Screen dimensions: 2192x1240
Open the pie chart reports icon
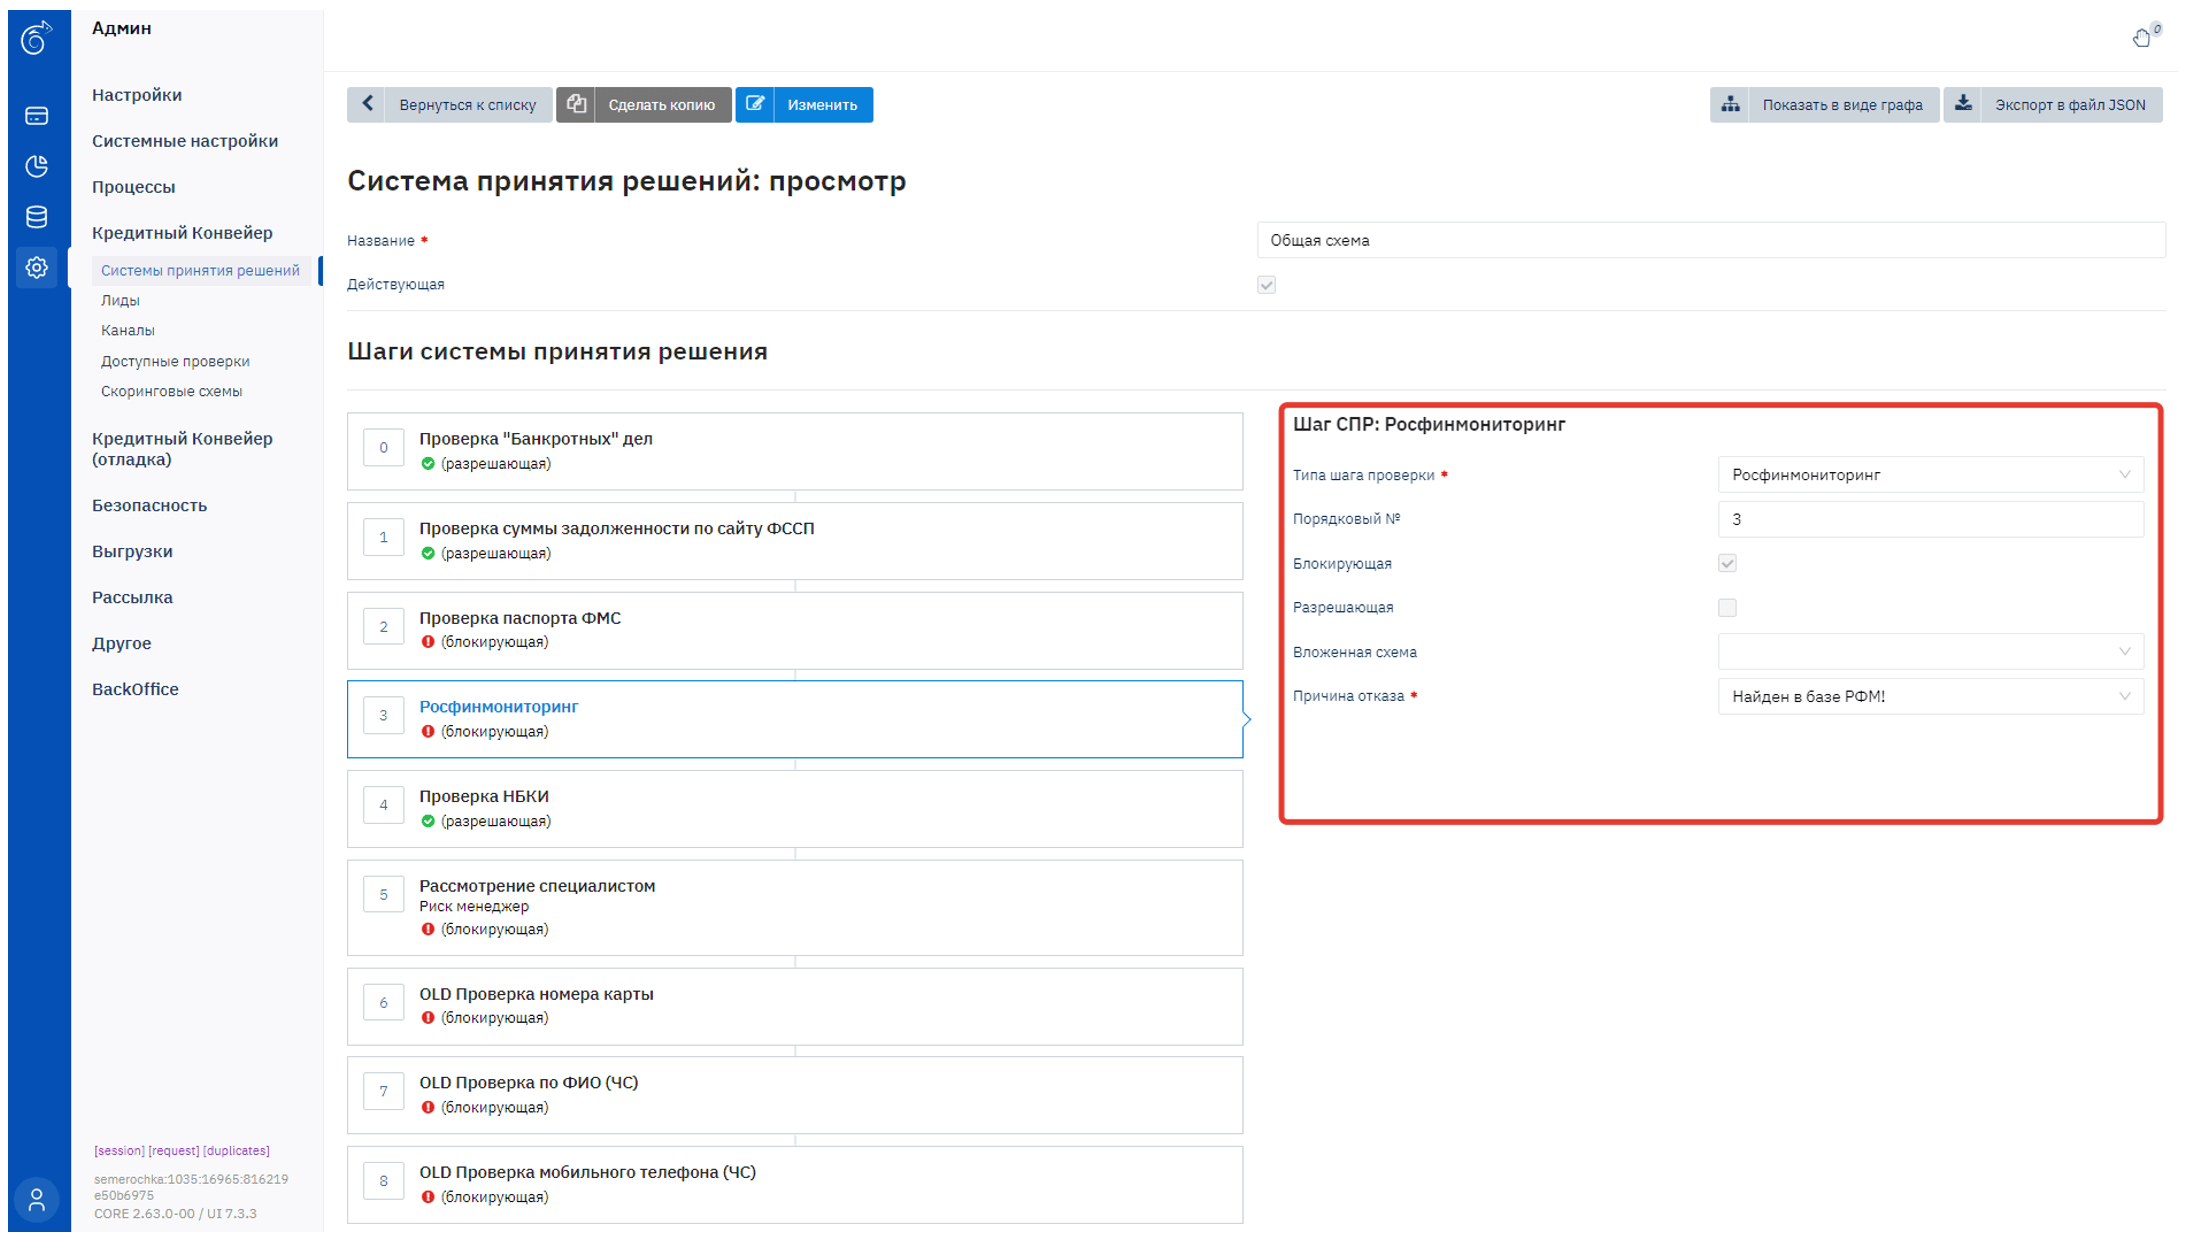(37, 166)
